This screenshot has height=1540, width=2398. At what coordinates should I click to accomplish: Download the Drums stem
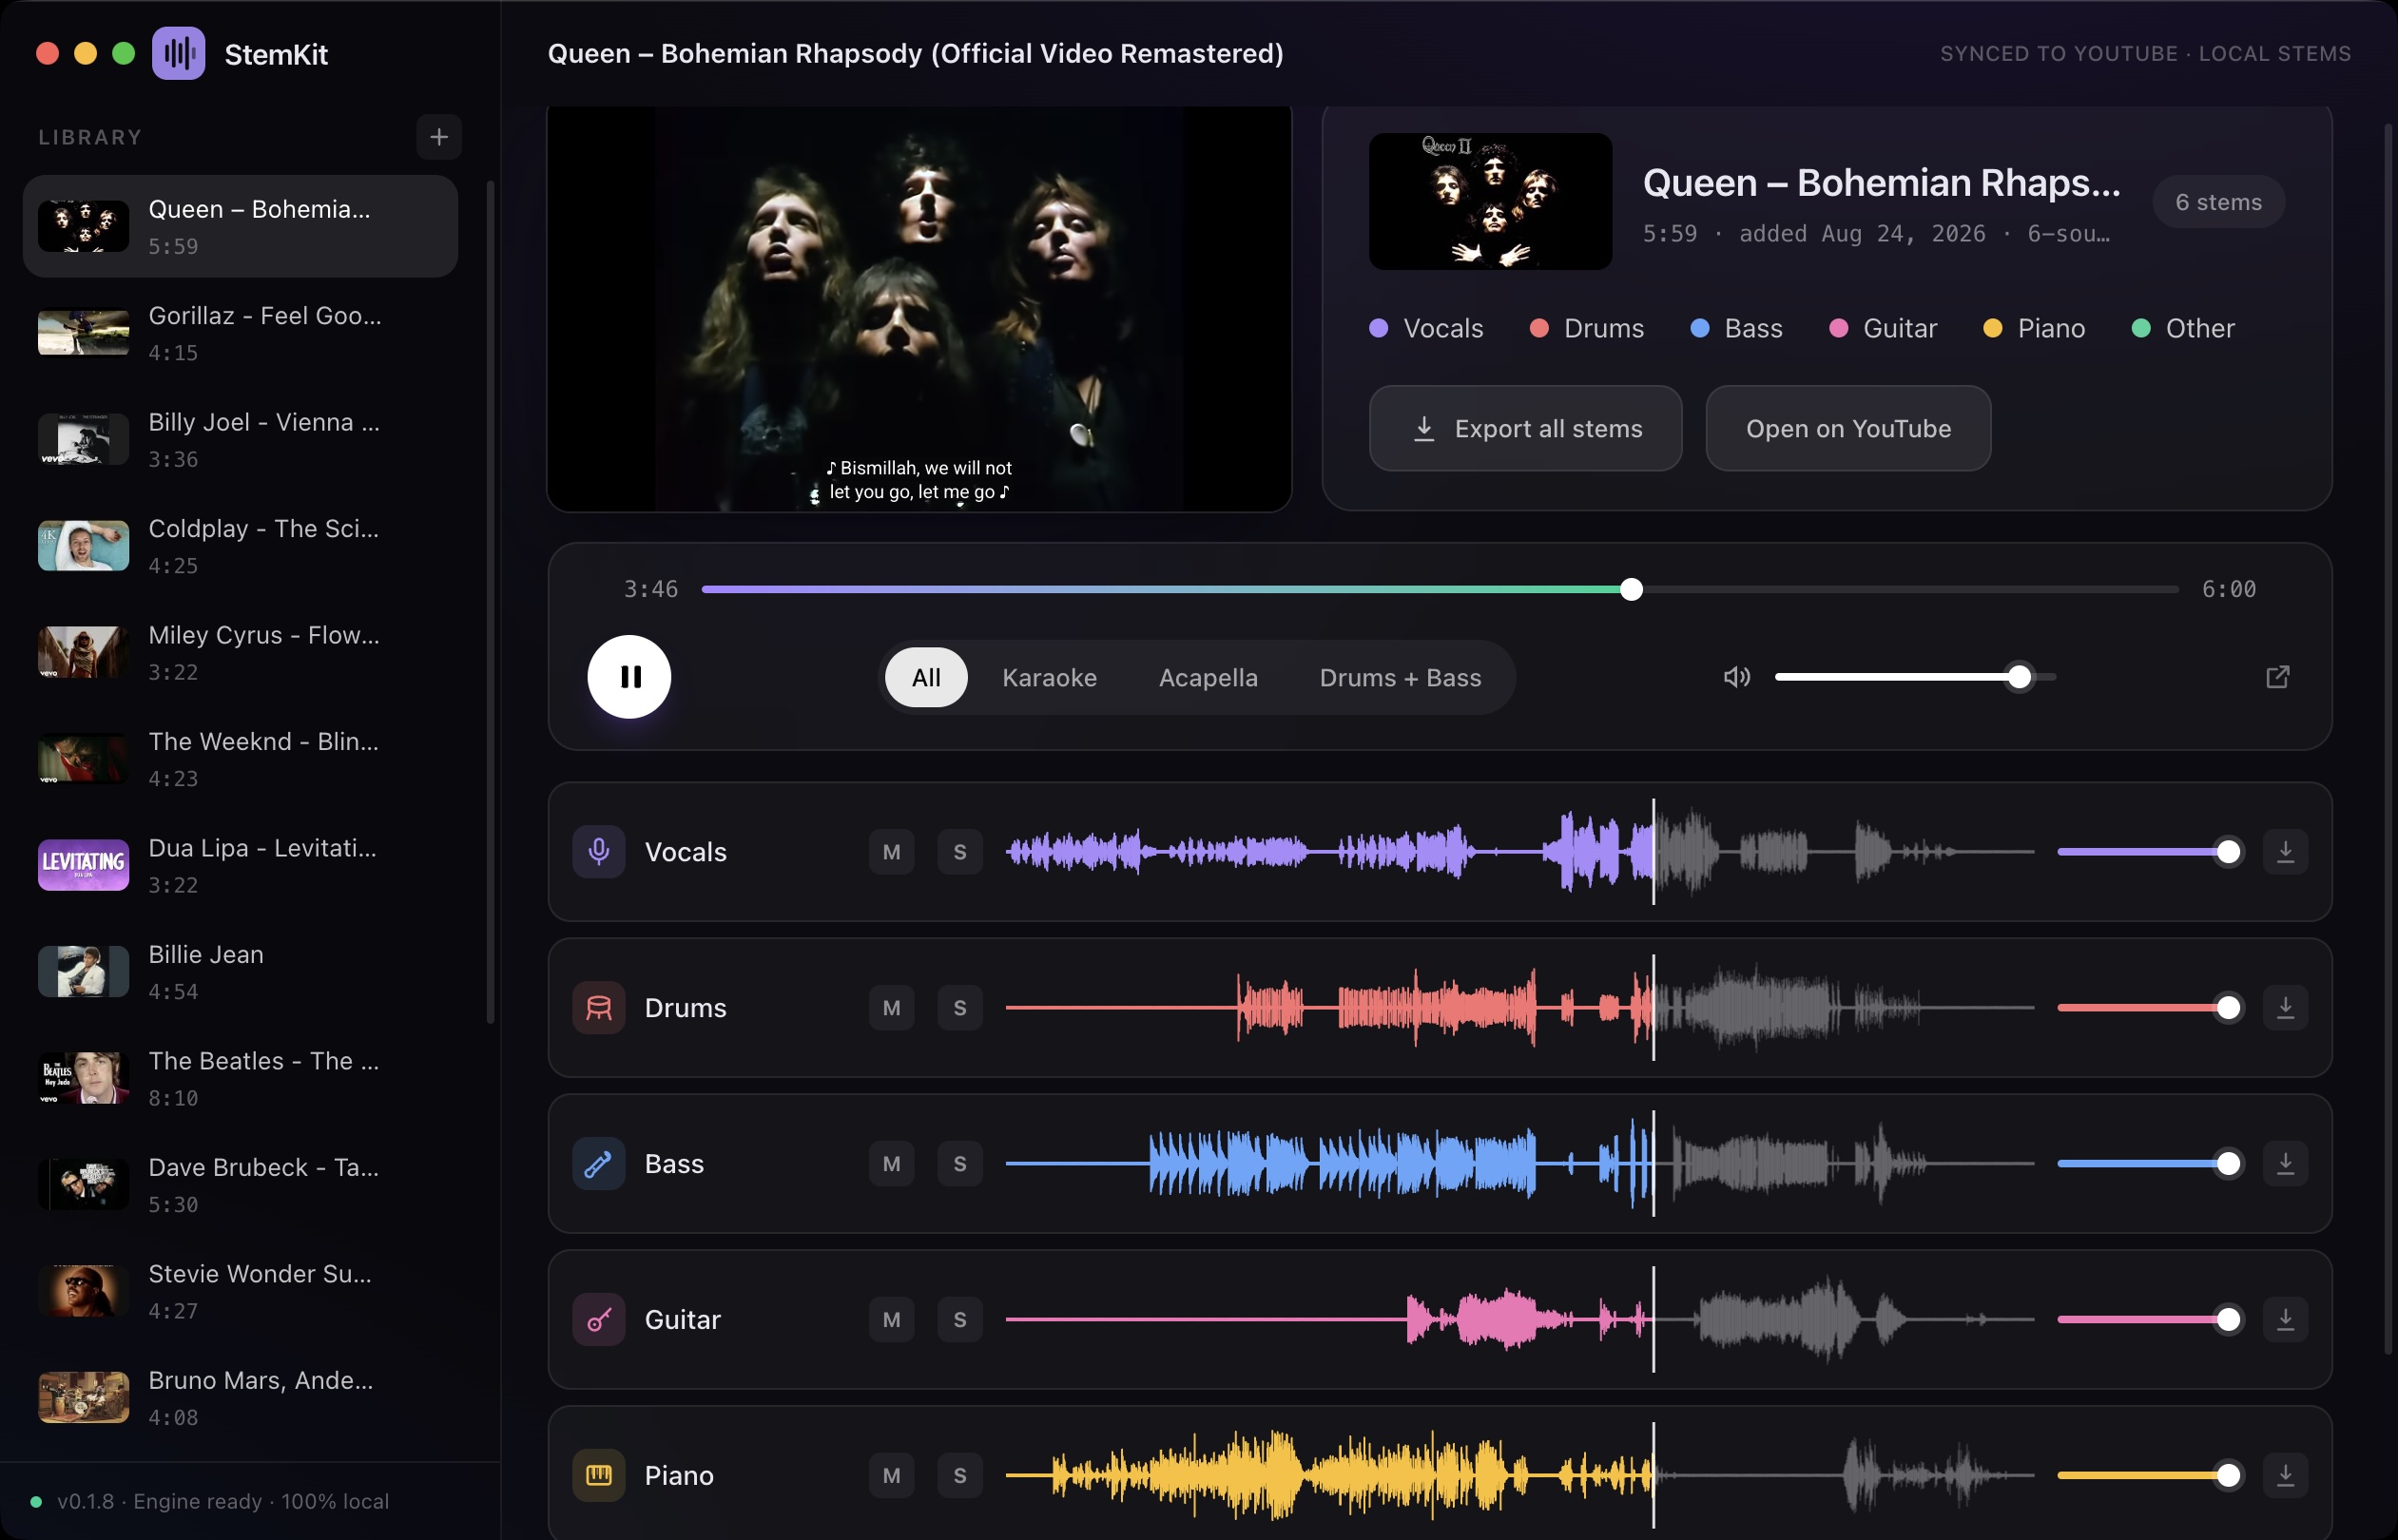(x=2285, y=1008)
